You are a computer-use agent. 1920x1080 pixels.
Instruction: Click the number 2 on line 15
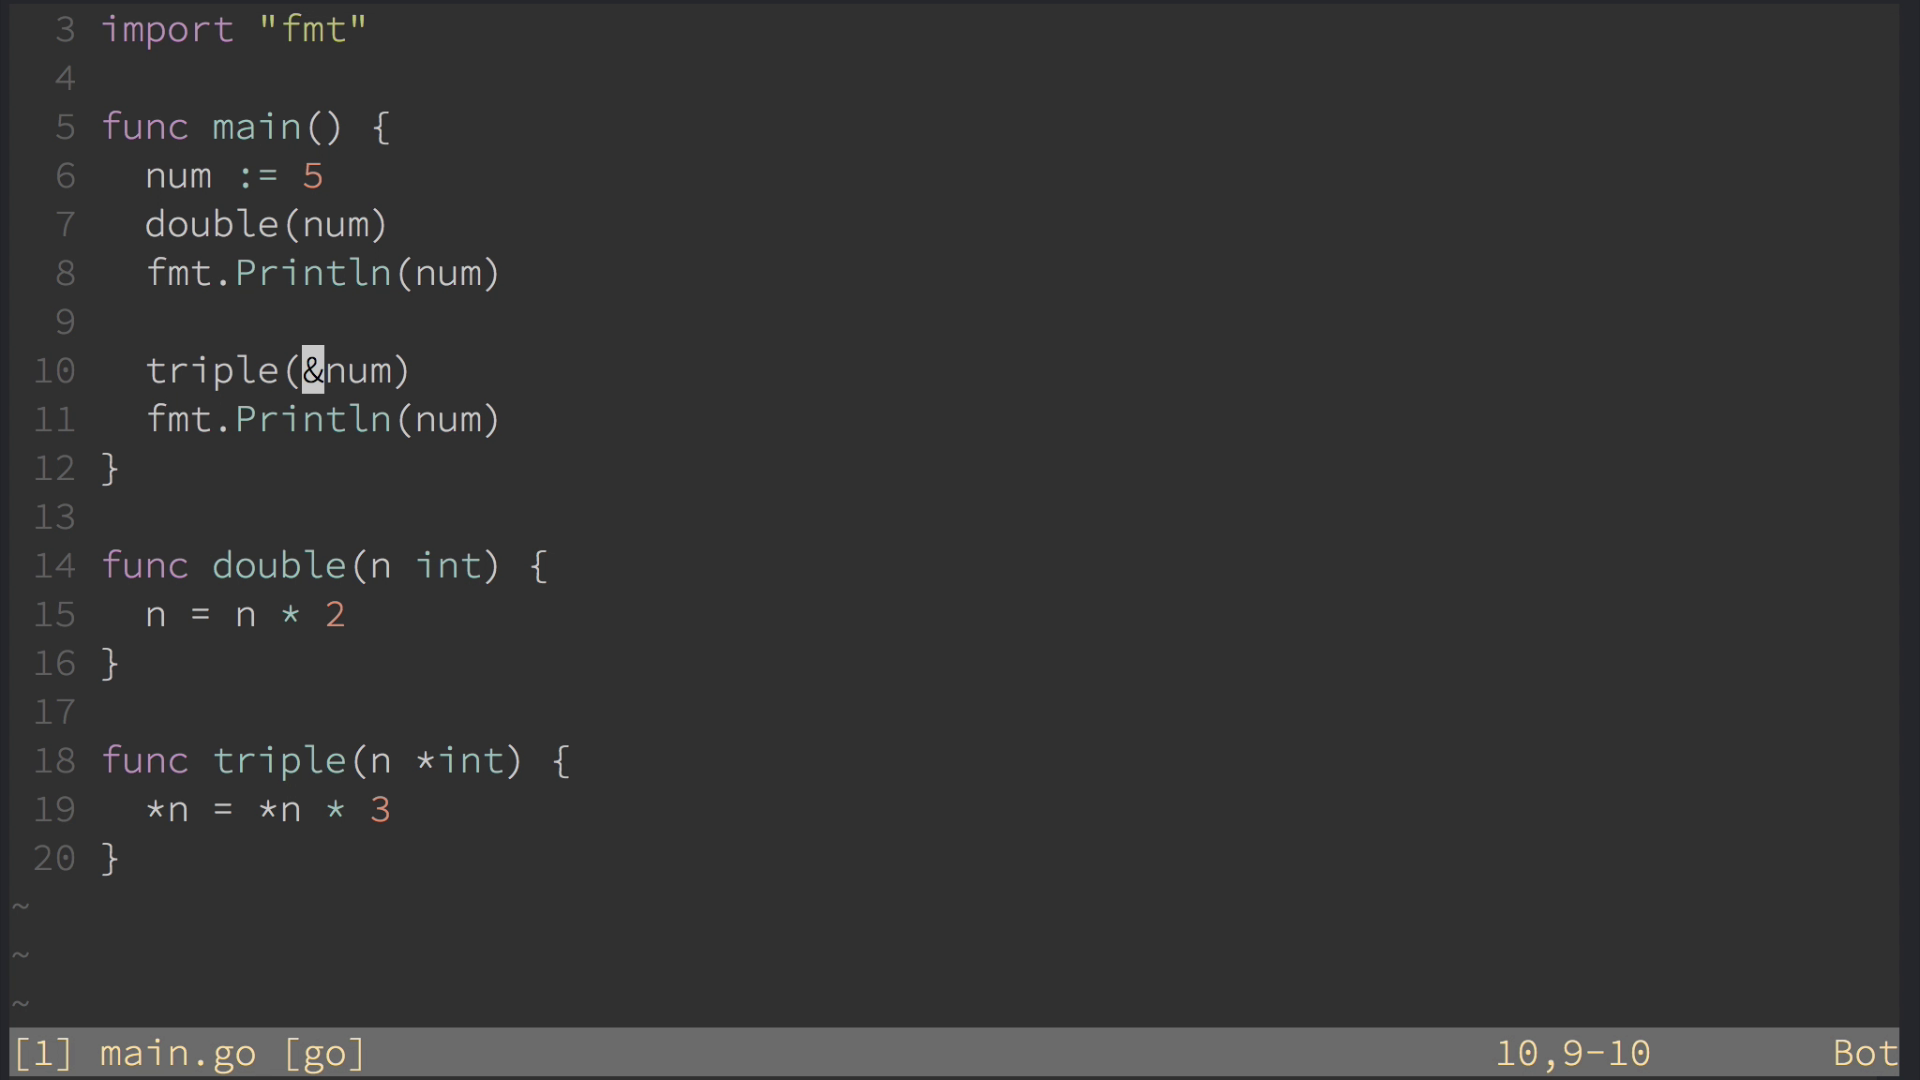335,614
